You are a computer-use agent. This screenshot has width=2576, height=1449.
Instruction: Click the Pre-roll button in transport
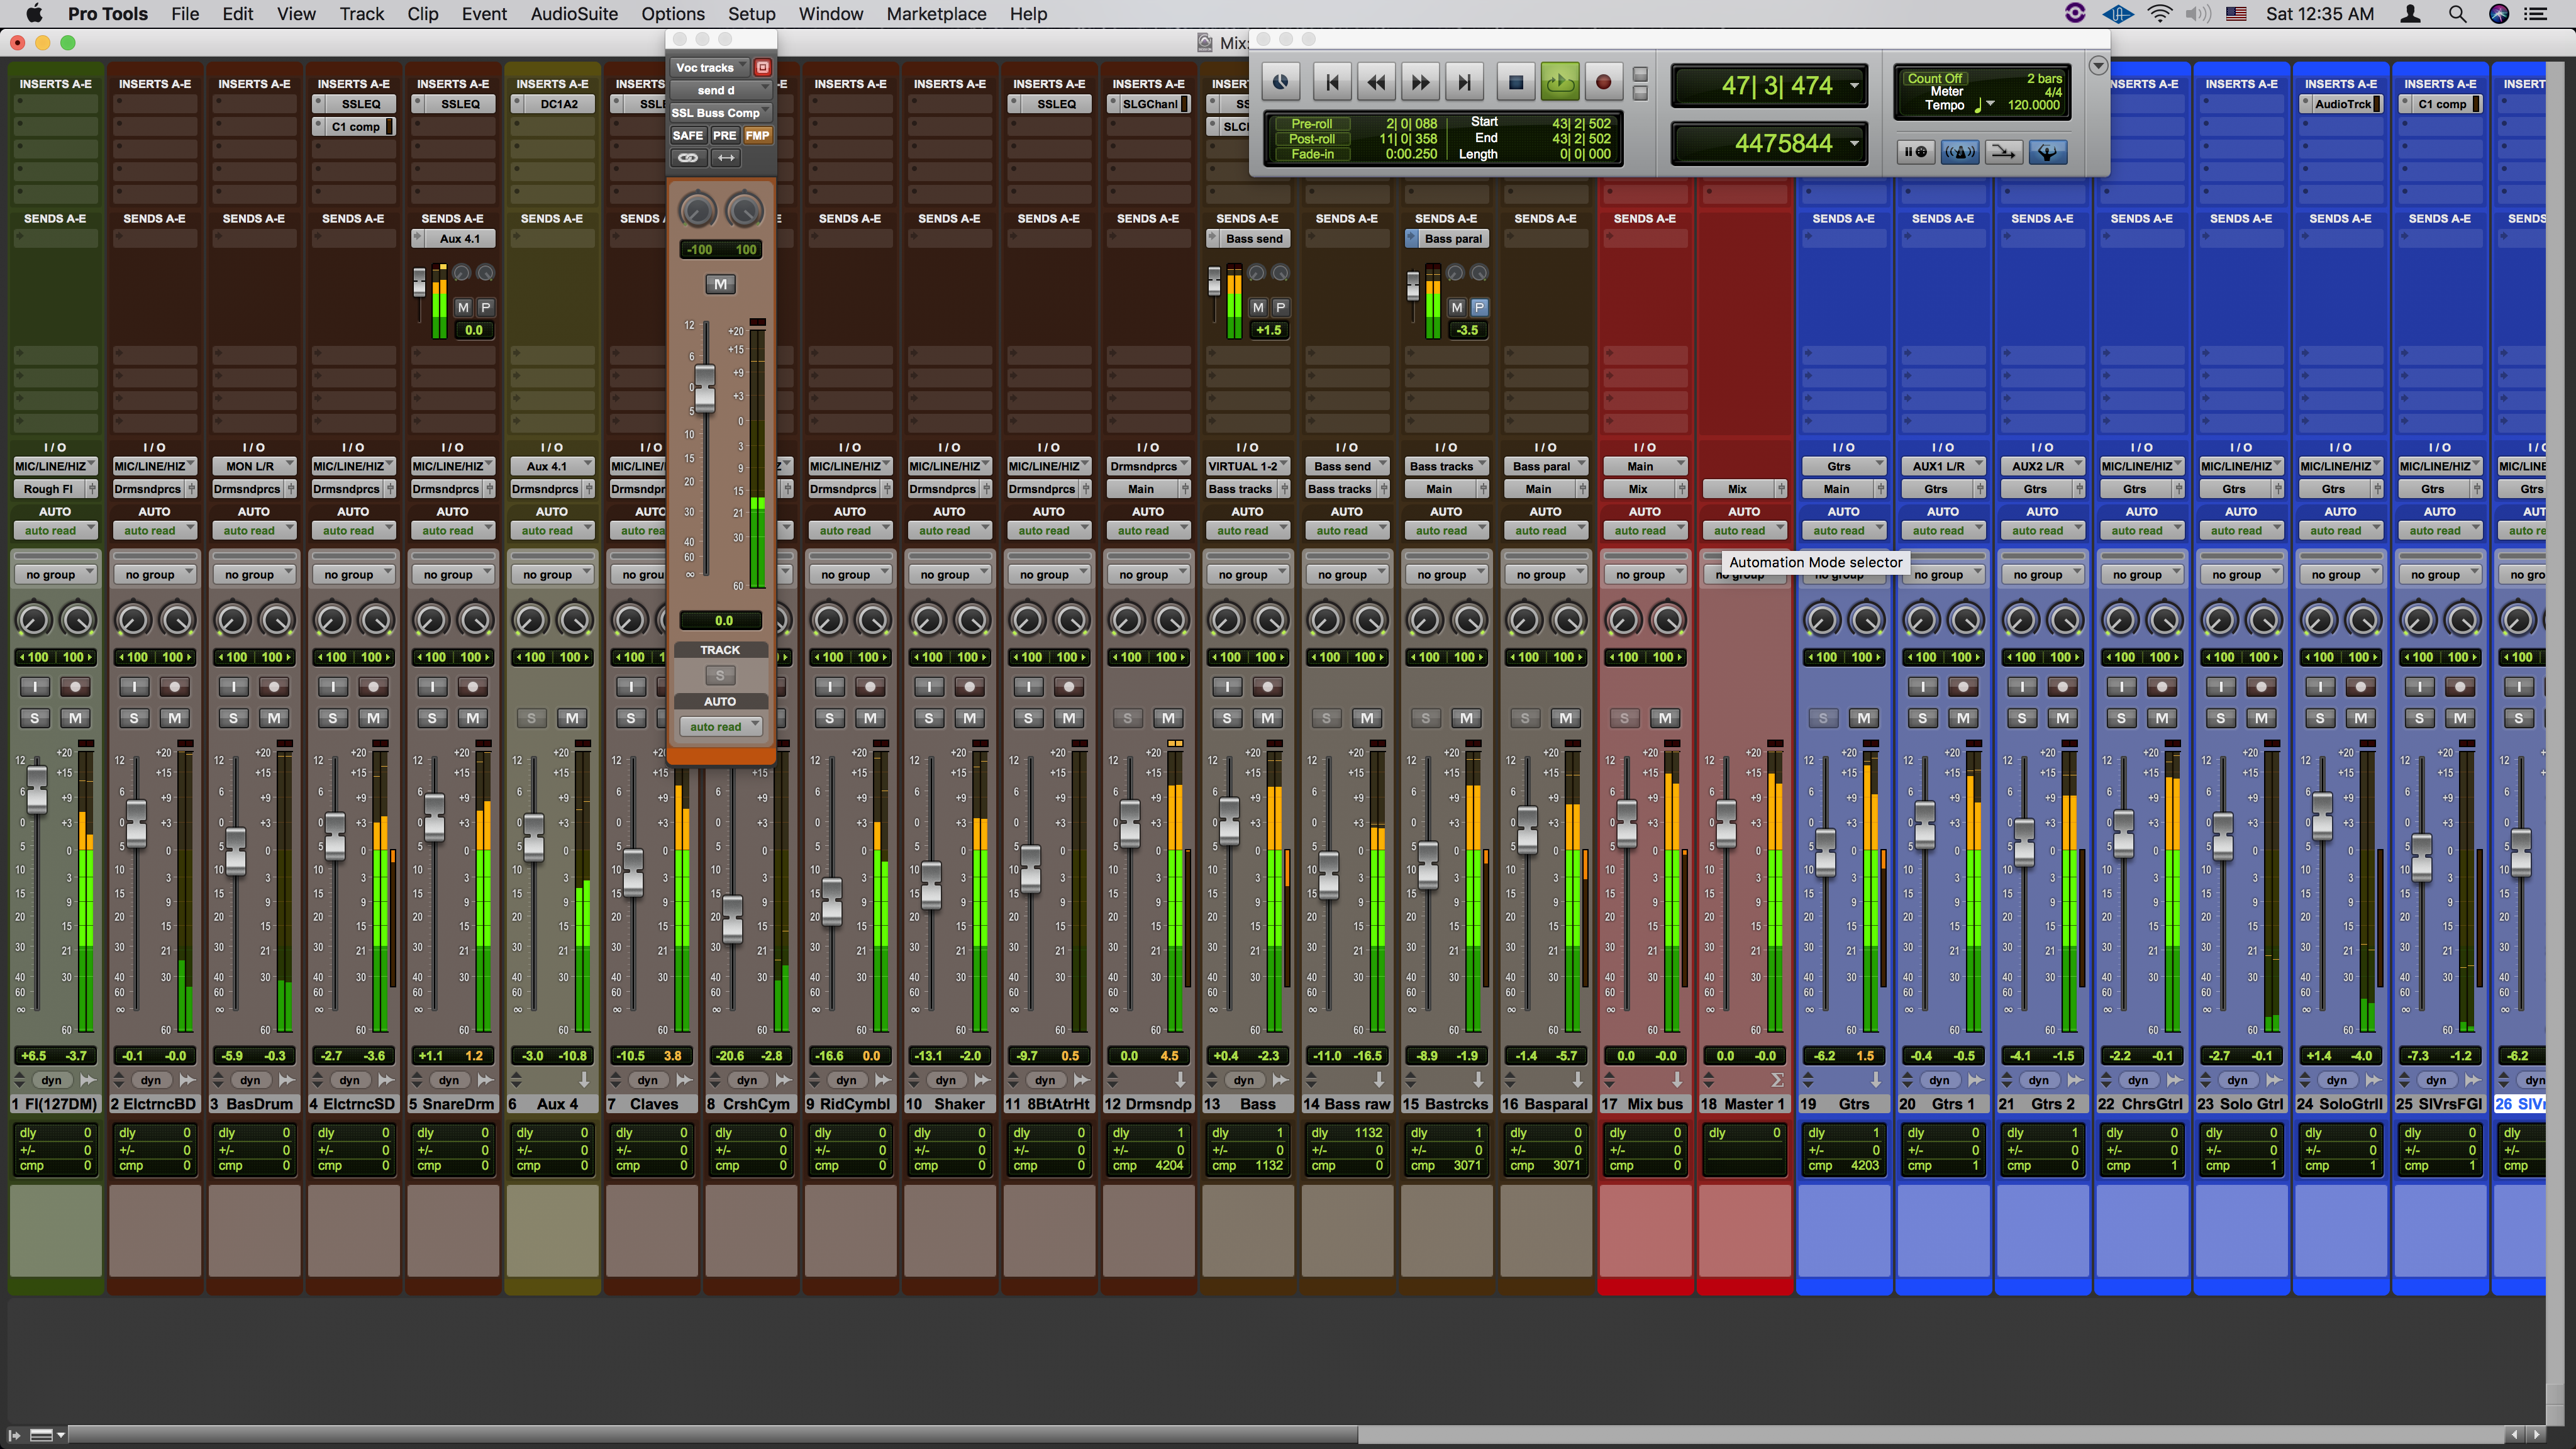tap(1311, 124)
